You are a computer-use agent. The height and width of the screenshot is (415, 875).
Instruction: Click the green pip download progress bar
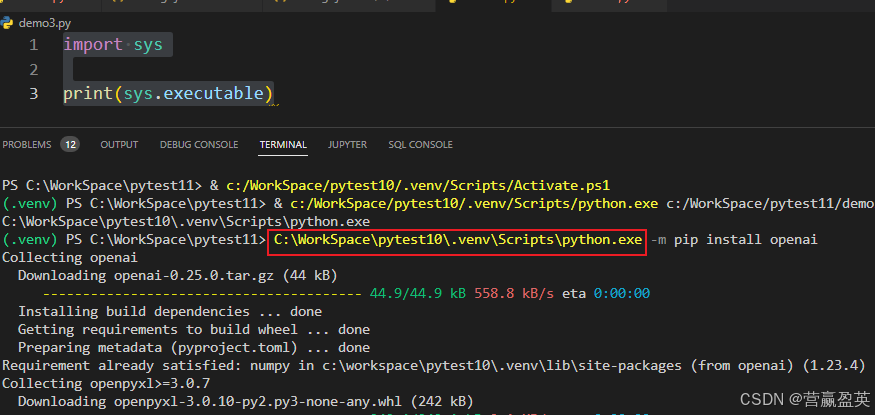coord(201,293)
